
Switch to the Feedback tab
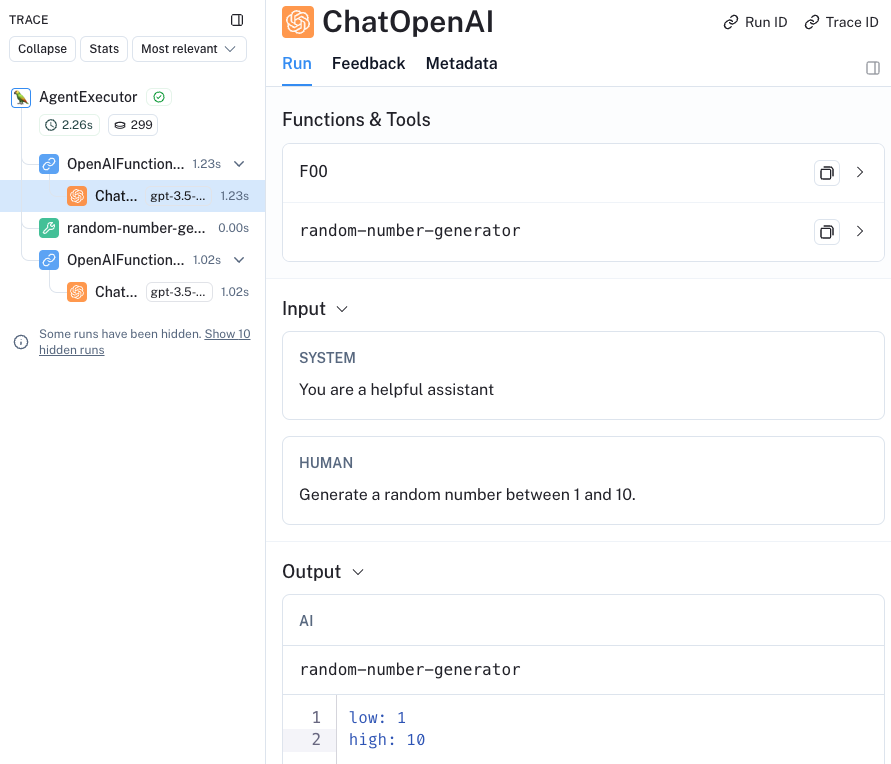click(368, 64)
